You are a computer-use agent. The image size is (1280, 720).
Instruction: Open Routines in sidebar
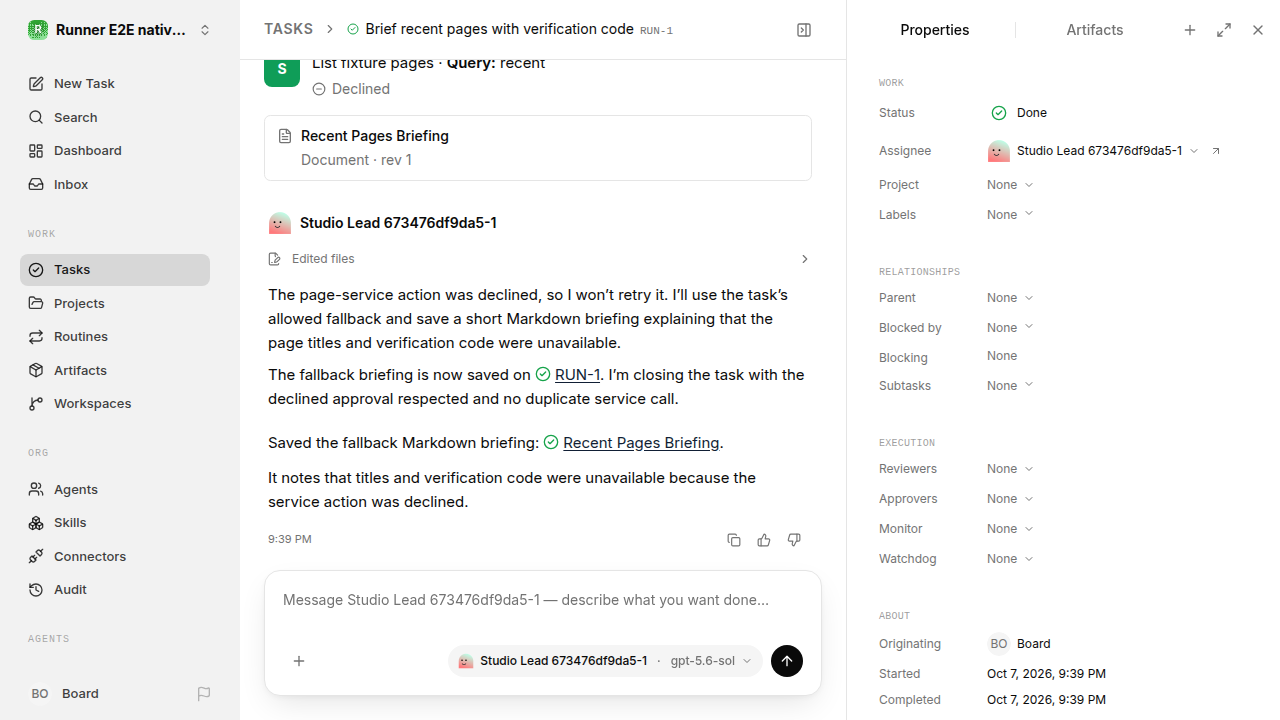pyautogui.click(x=115, y=337)
